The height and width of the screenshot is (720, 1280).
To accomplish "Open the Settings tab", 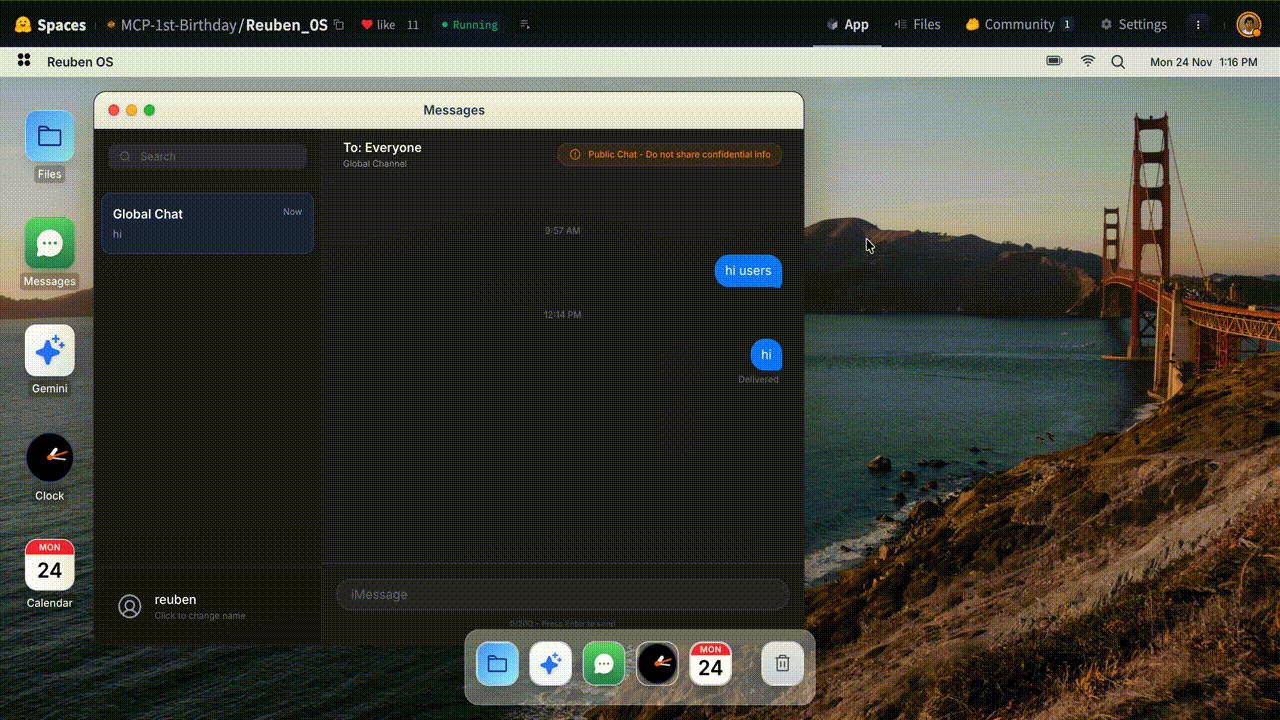I will tap(1133, 25).
